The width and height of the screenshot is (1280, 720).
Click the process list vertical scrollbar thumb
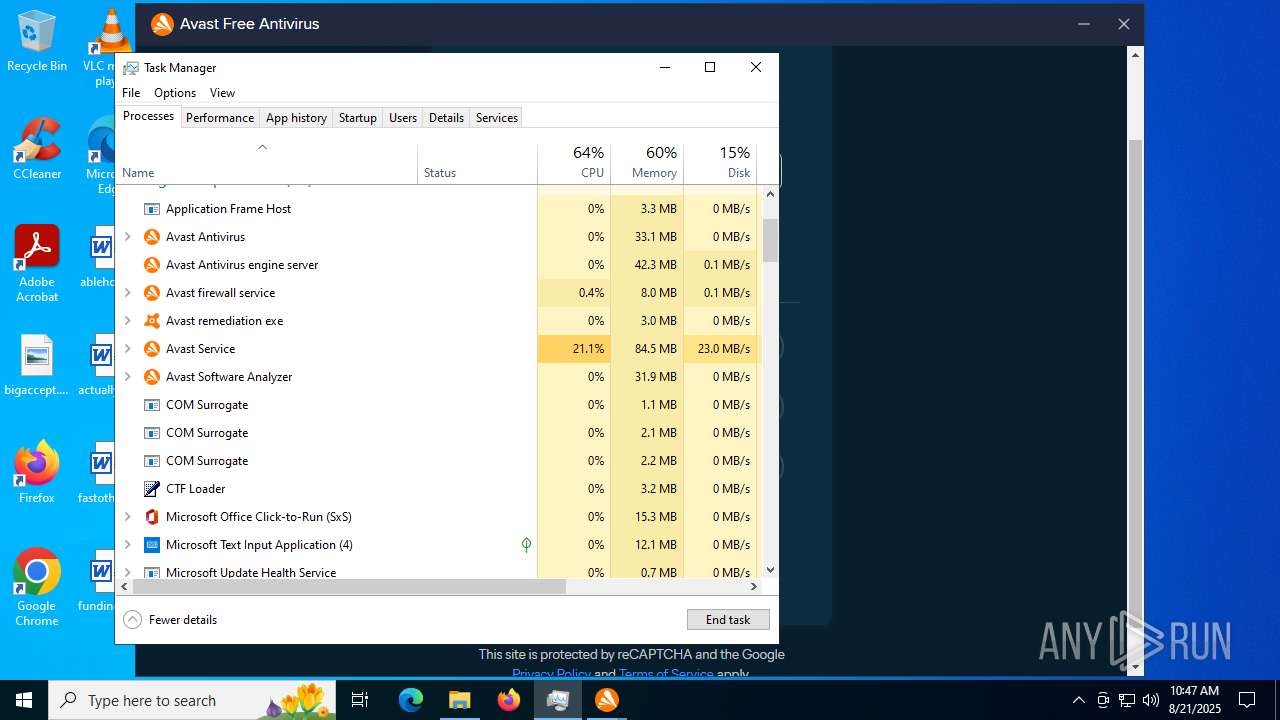pyautogui.click(x=770, y=241)
